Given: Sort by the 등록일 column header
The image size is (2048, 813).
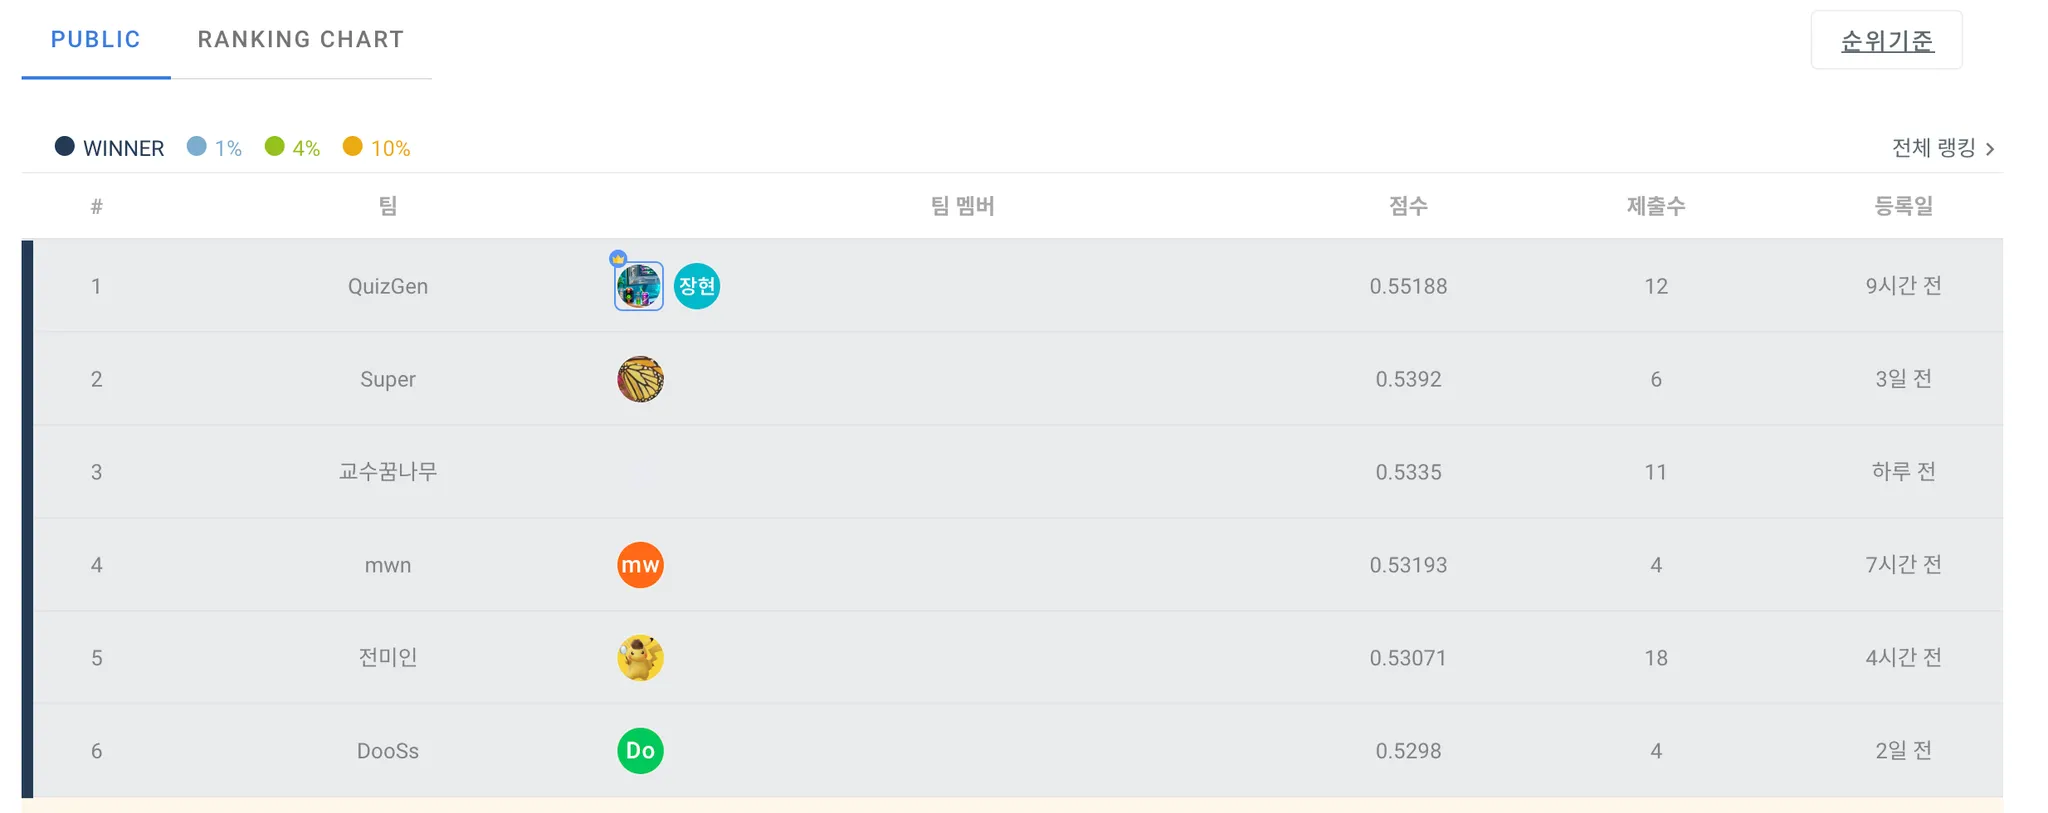Looking at the screenshot, I should pyautogui.click(x=1904, y=206).
